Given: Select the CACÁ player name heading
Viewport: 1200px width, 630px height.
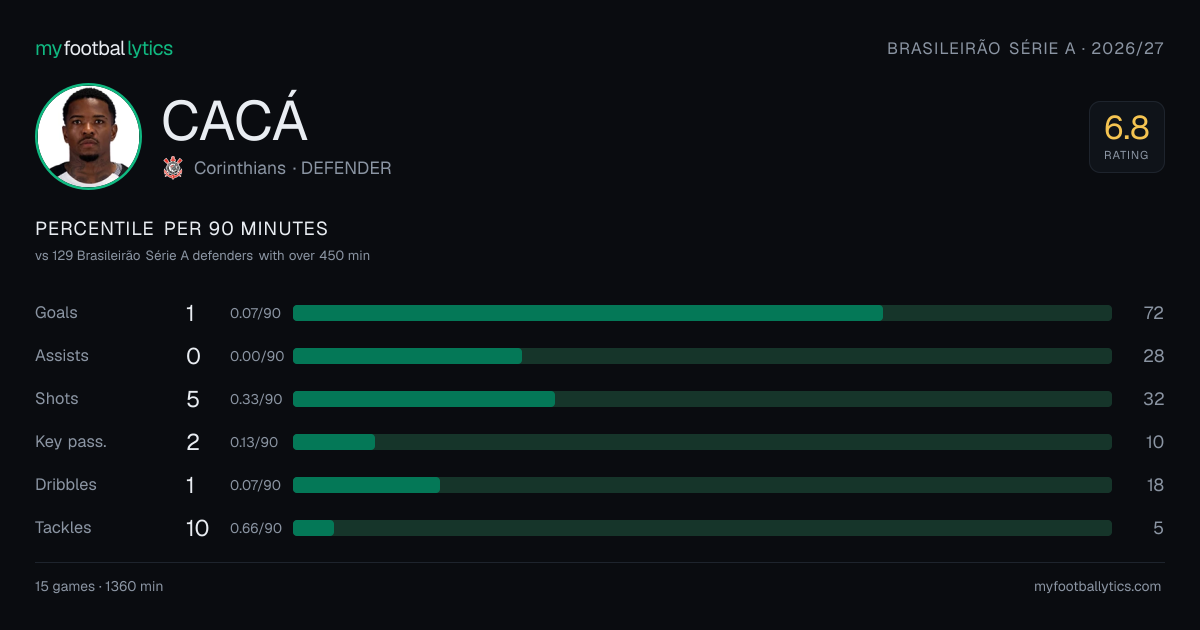Looking at the screenshot, I should click(x=234, y=121).
